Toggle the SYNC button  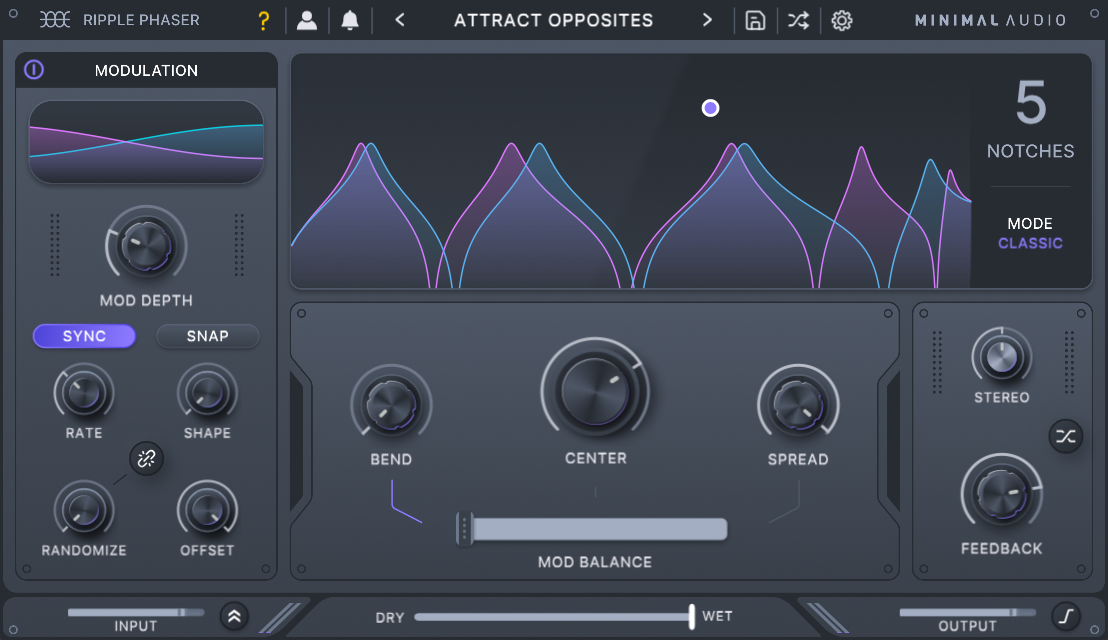point(84,336)
